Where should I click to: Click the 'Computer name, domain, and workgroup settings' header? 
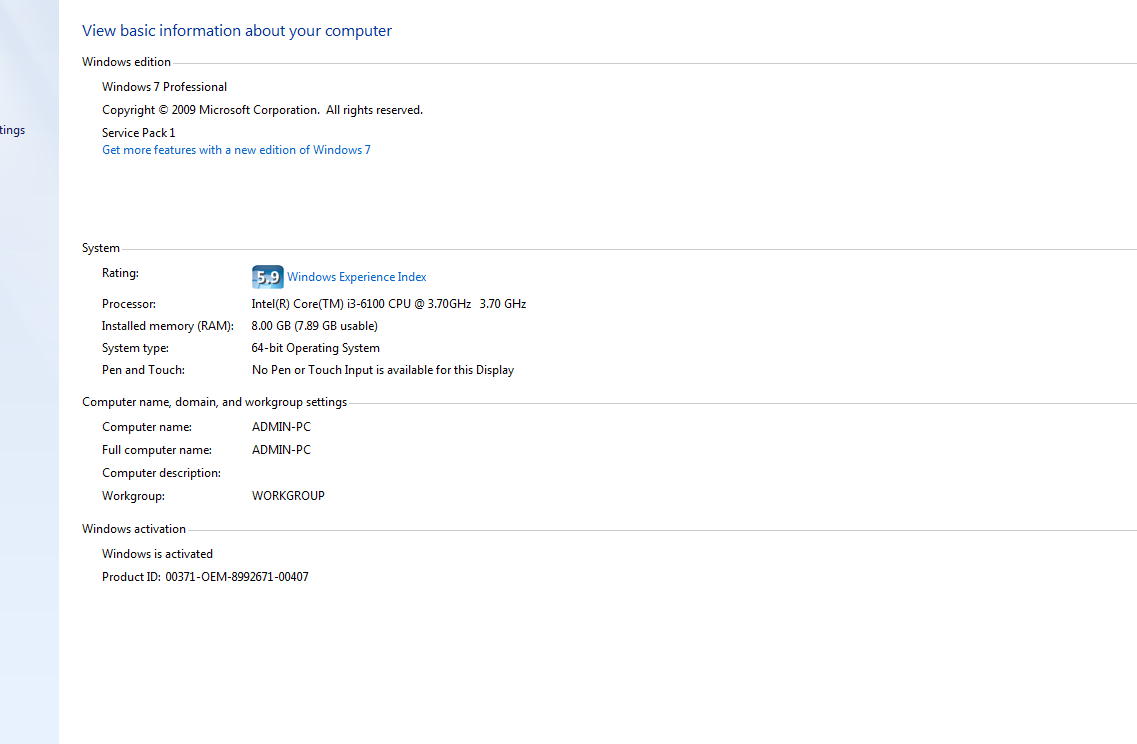click(x=215, y=402)
